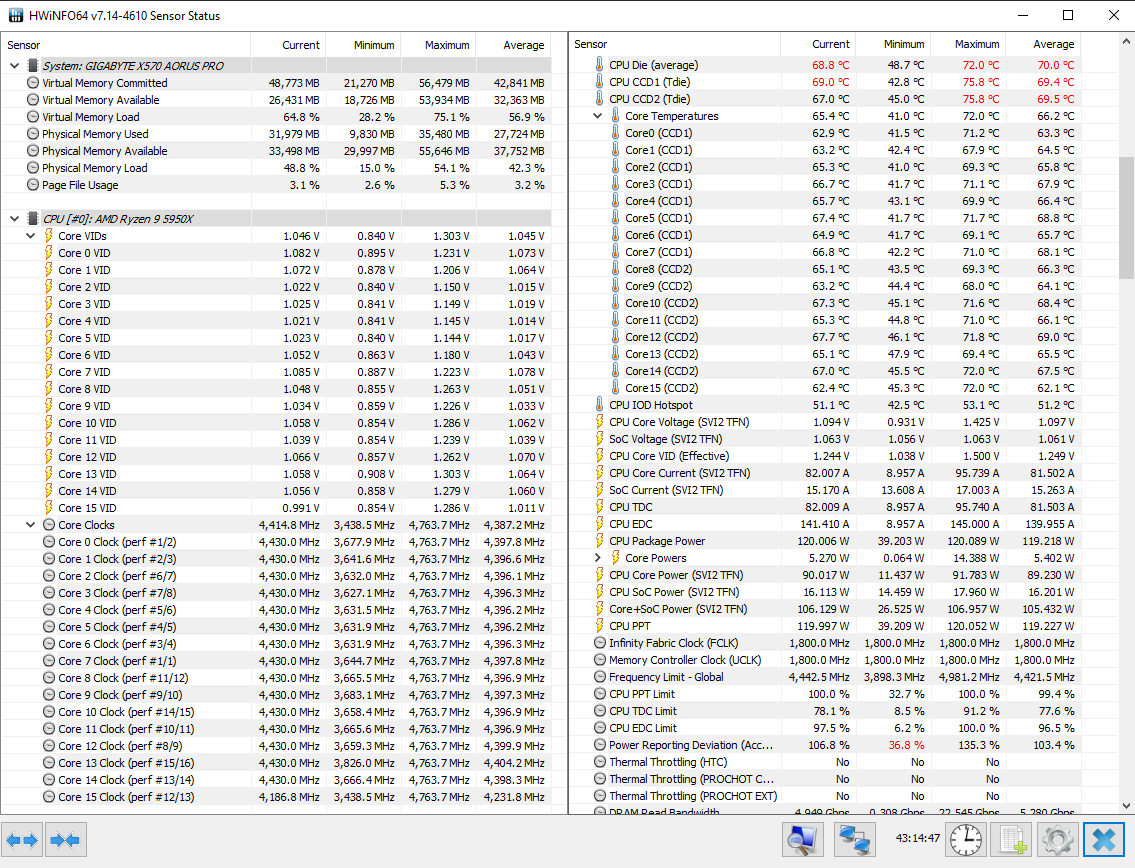The height and width of the screenshot is (868, 1135).
Task: Click the scrollbar up arrow
Action: coord(1126,41)
